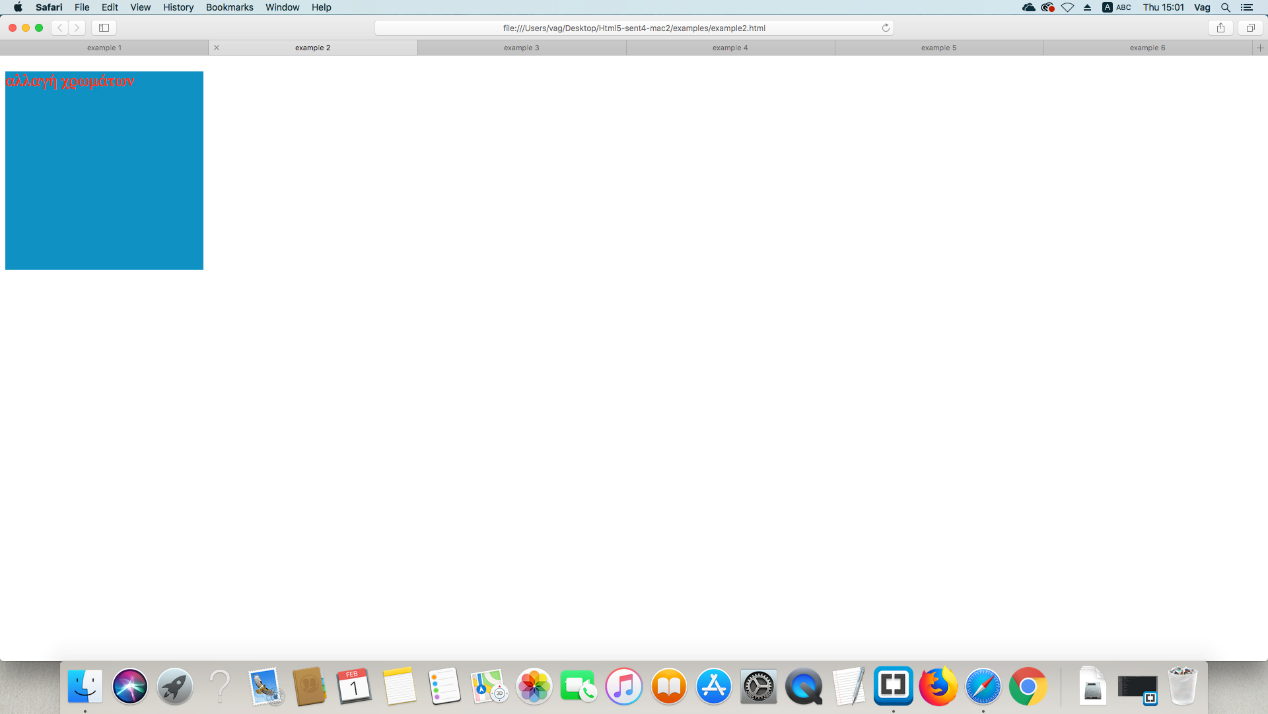
Task: Open the Bookmarks menu
Action: tap(229, 7)
